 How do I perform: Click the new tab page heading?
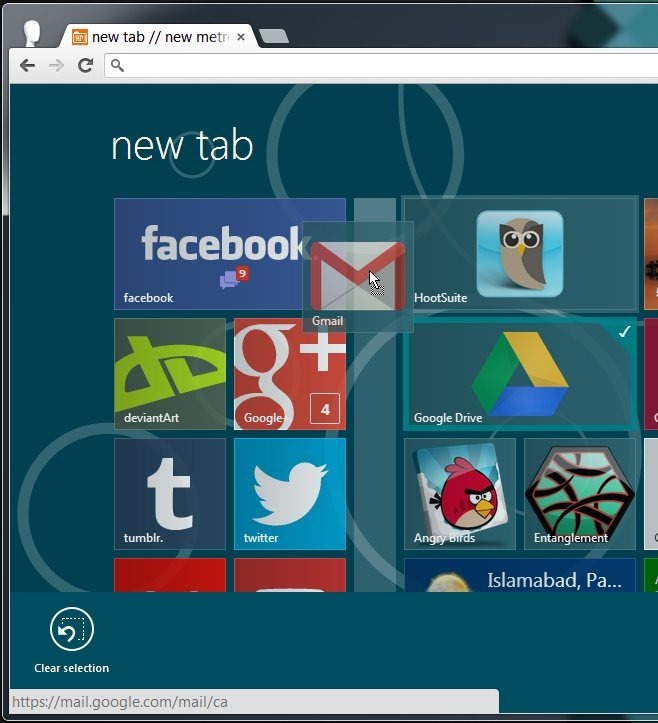[x=182, y=145]
